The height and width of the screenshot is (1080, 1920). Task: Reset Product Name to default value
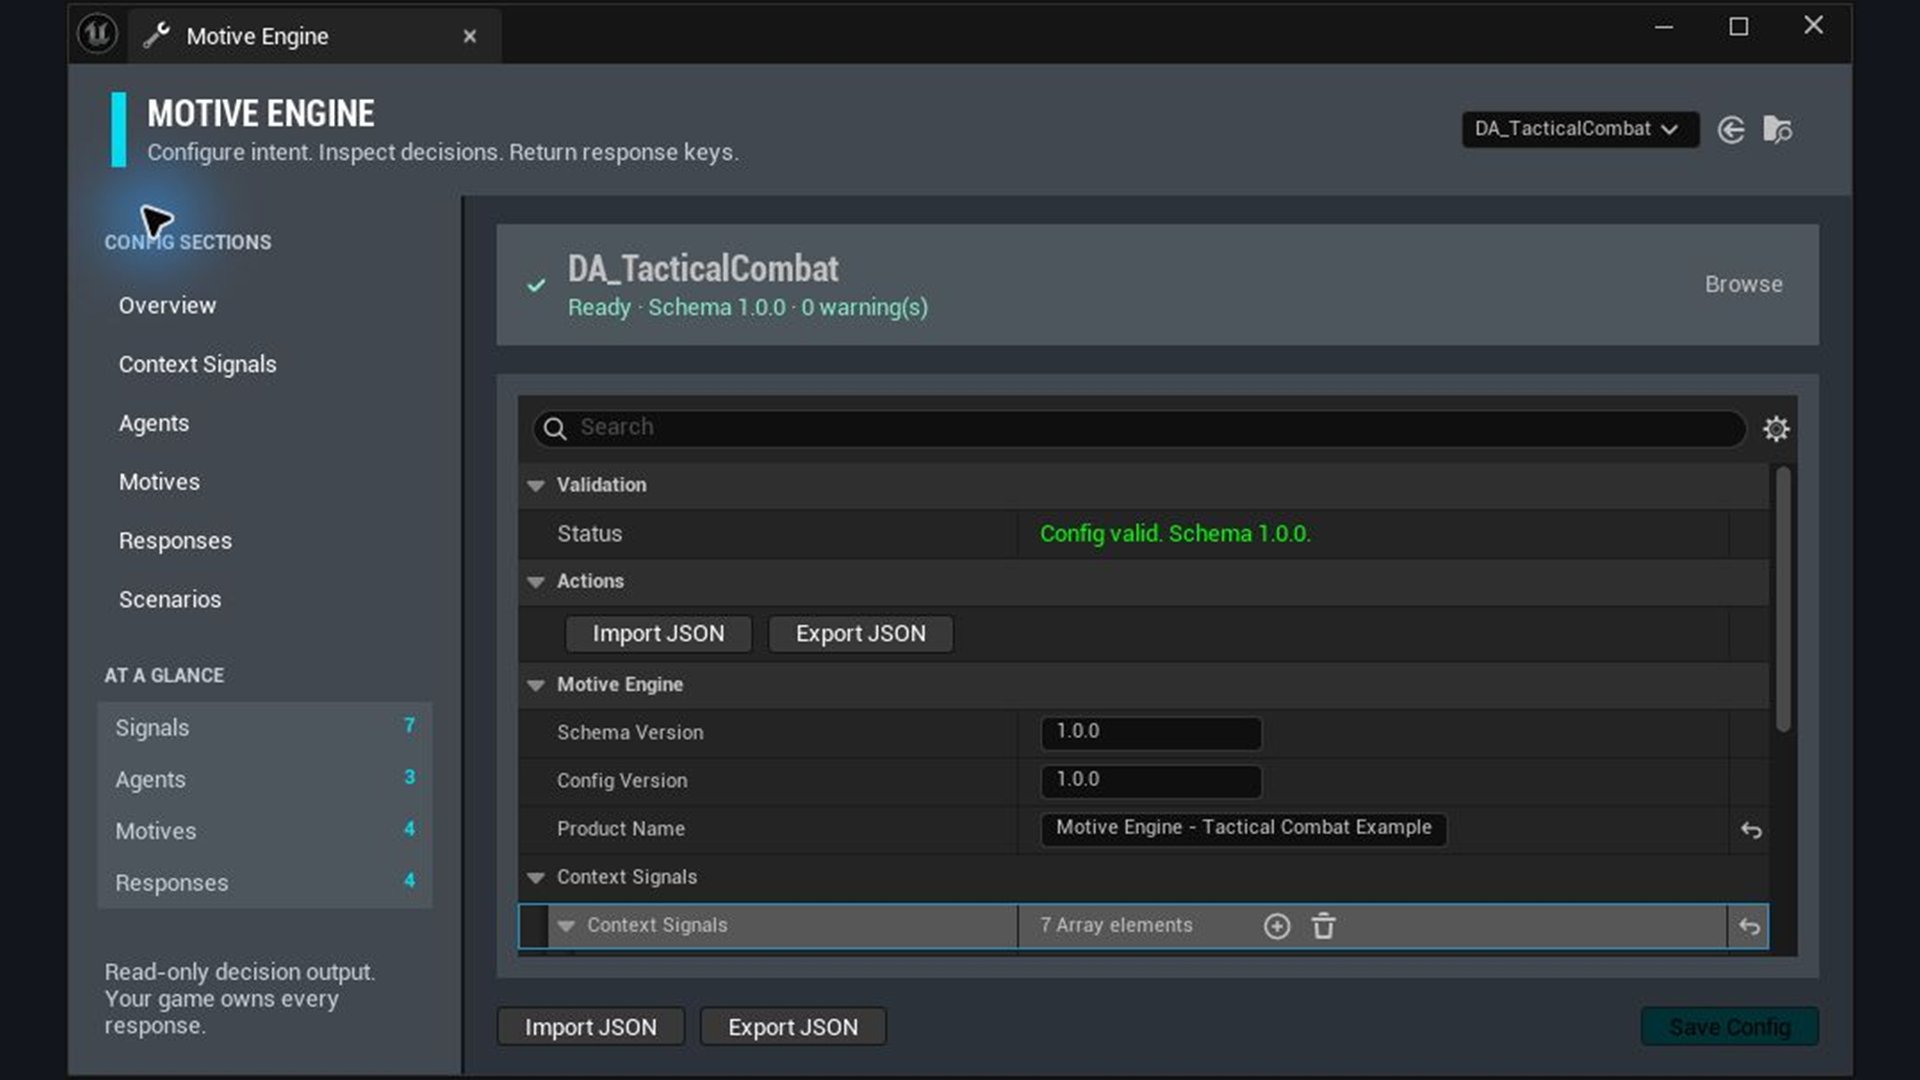[x=1751, y=830]
